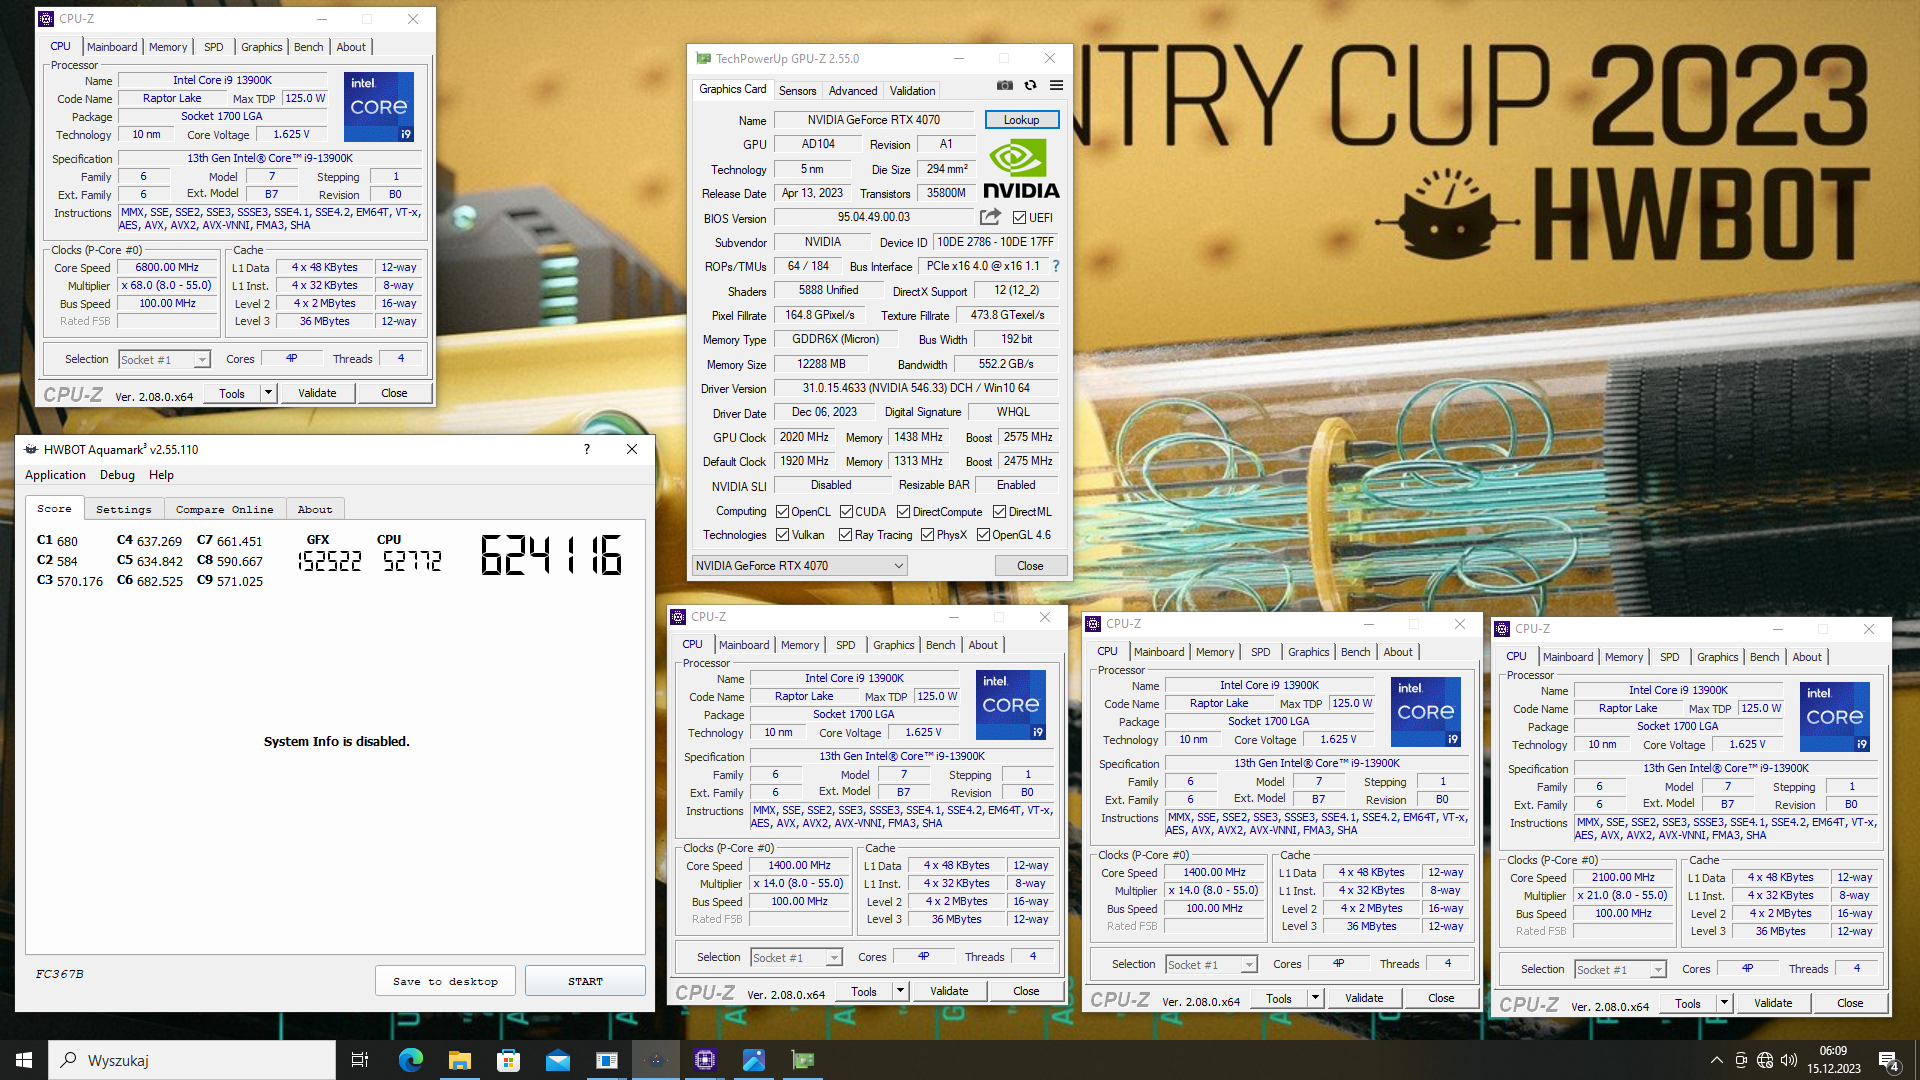Switch to the Sensors tab in GPU-Z

pyautogui.click(x=798, y=91)
